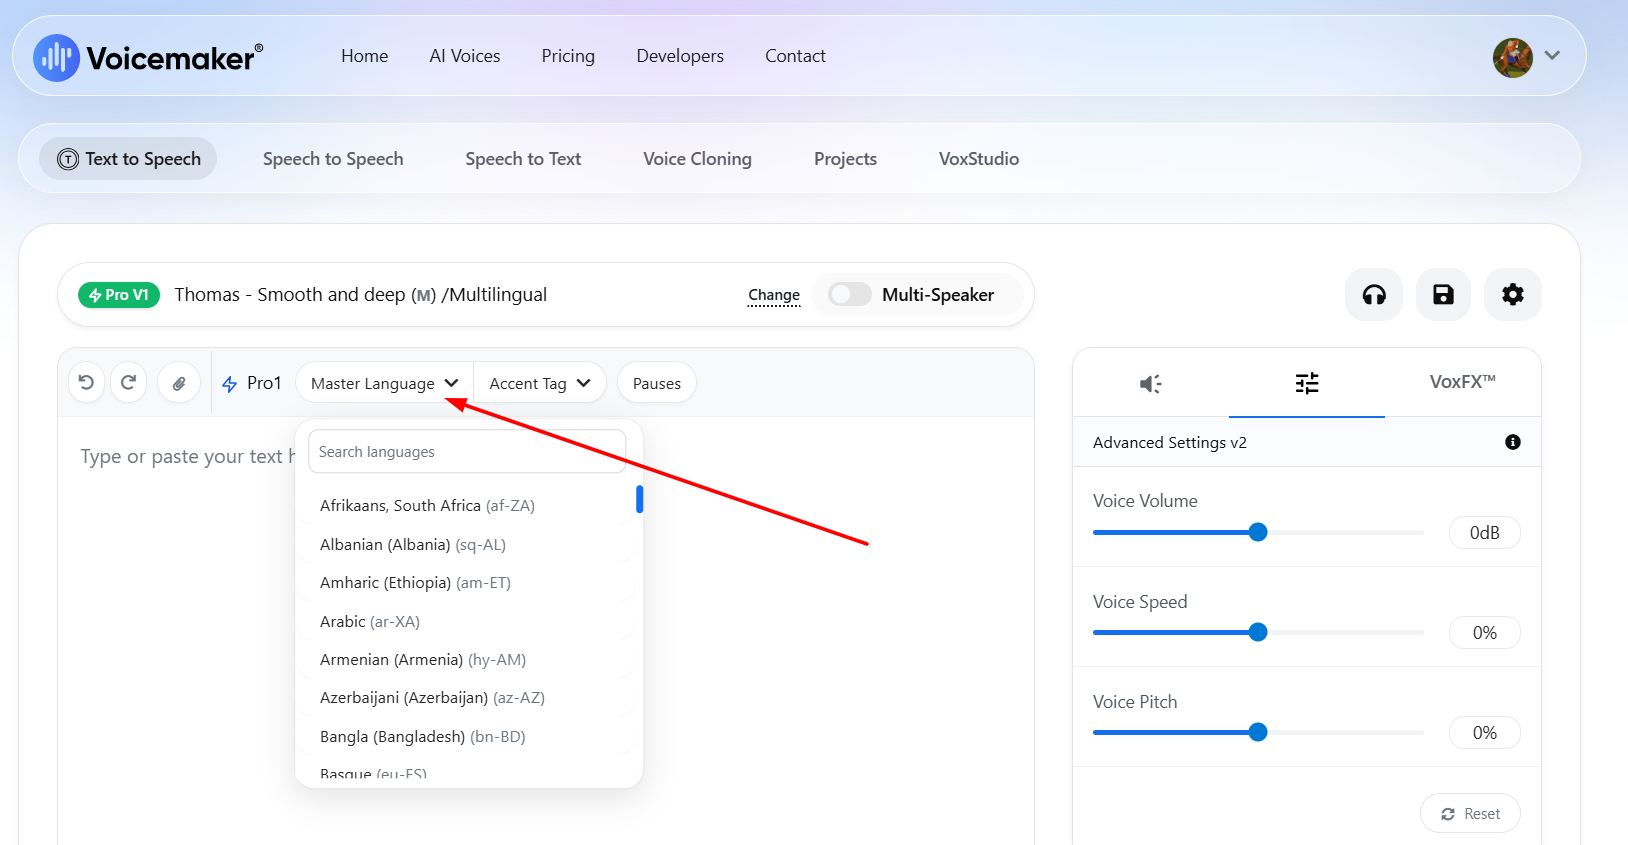Select Albanian (Albania) language
This screenshot has width=1628, height=845.
(x=413, y=545)
